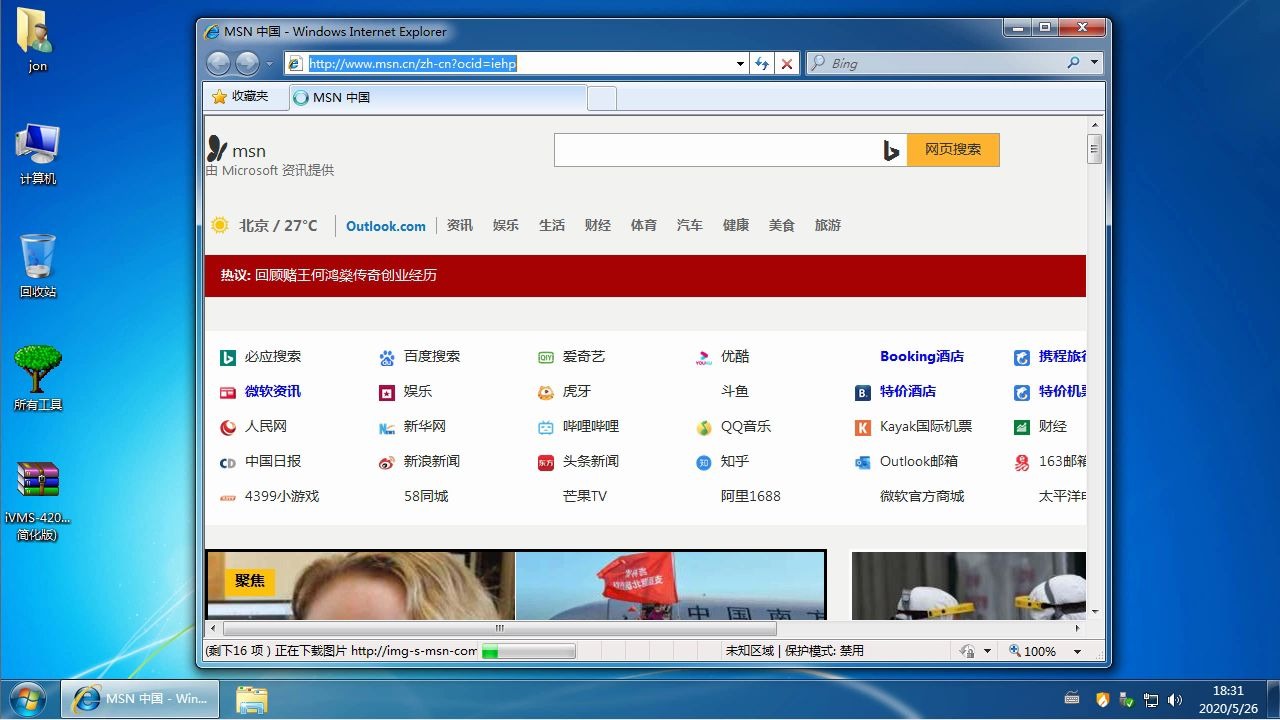Open the 体育 navigation item
The image size is (1280, 720).
[644, 226]
